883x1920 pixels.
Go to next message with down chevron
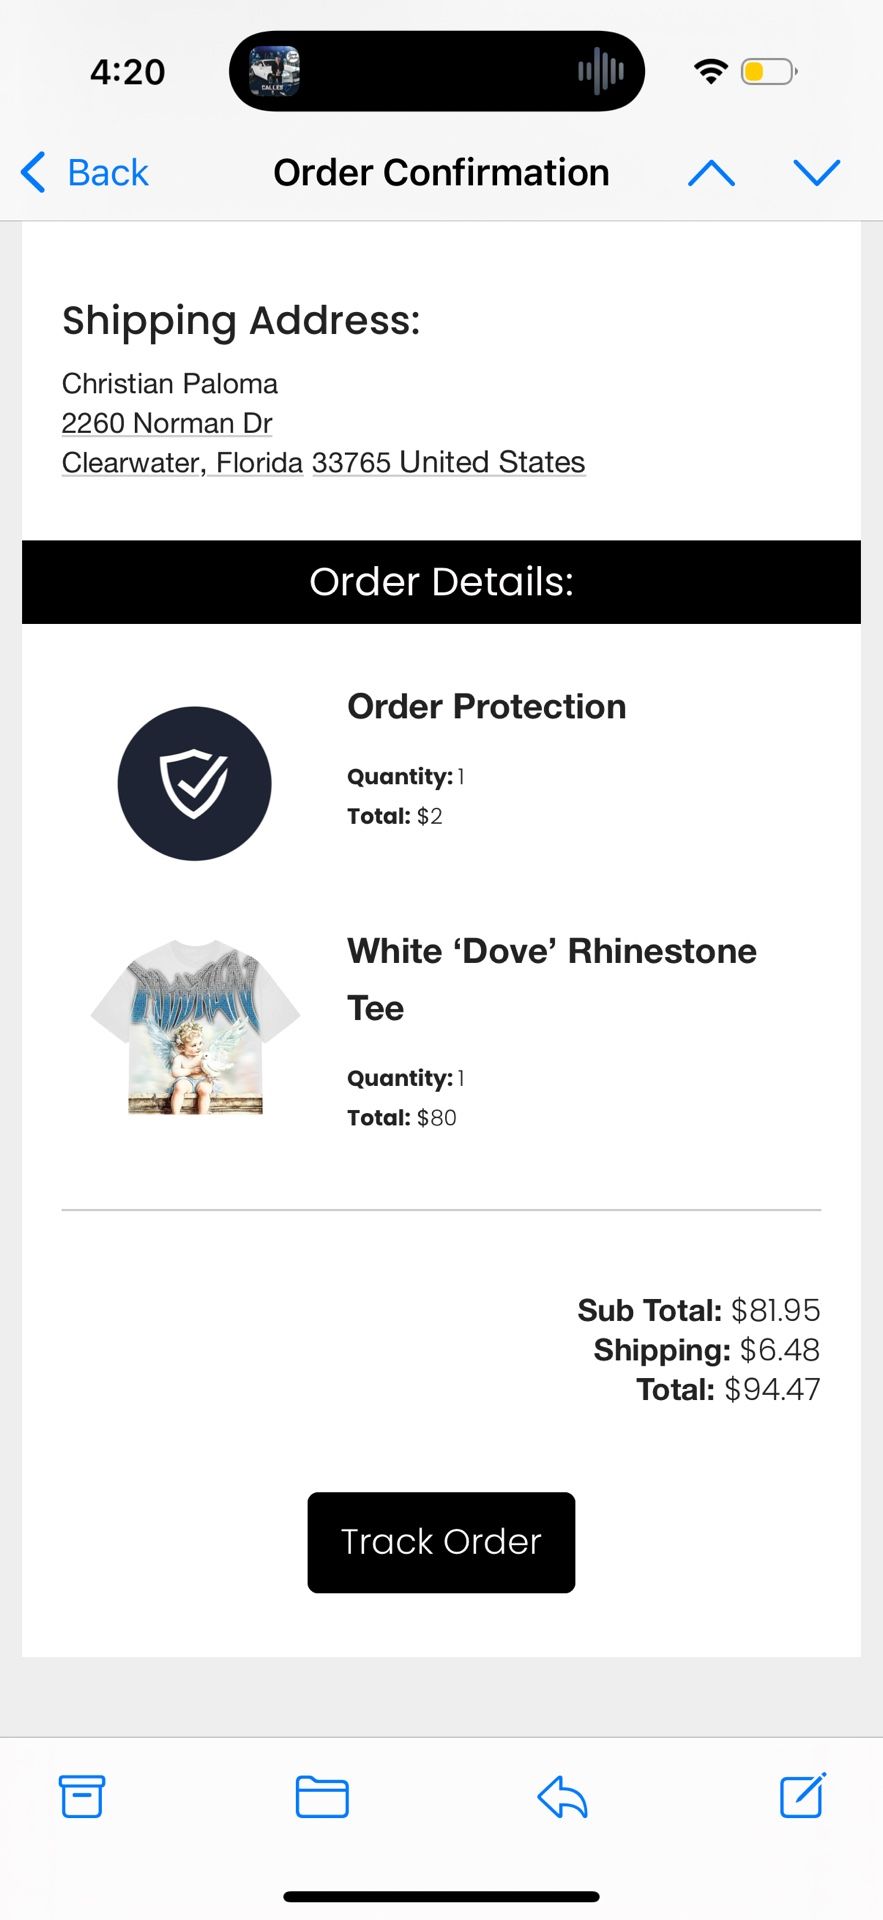point(817,173)
